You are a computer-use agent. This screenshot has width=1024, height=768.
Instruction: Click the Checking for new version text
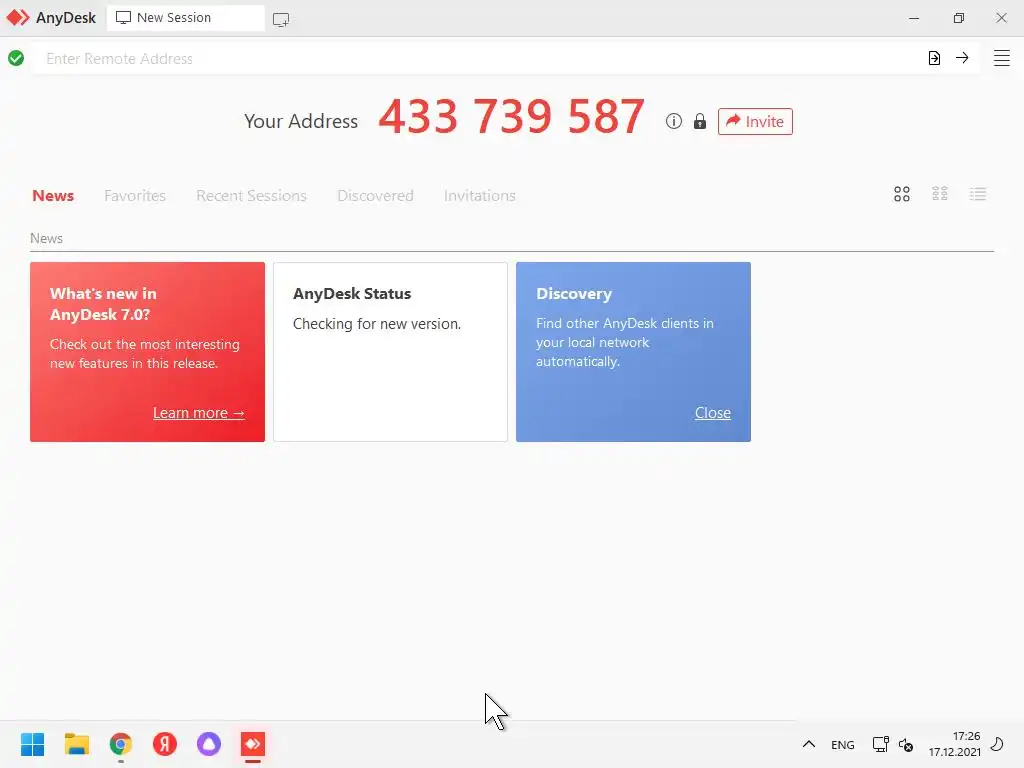click(x=377, y=324)
